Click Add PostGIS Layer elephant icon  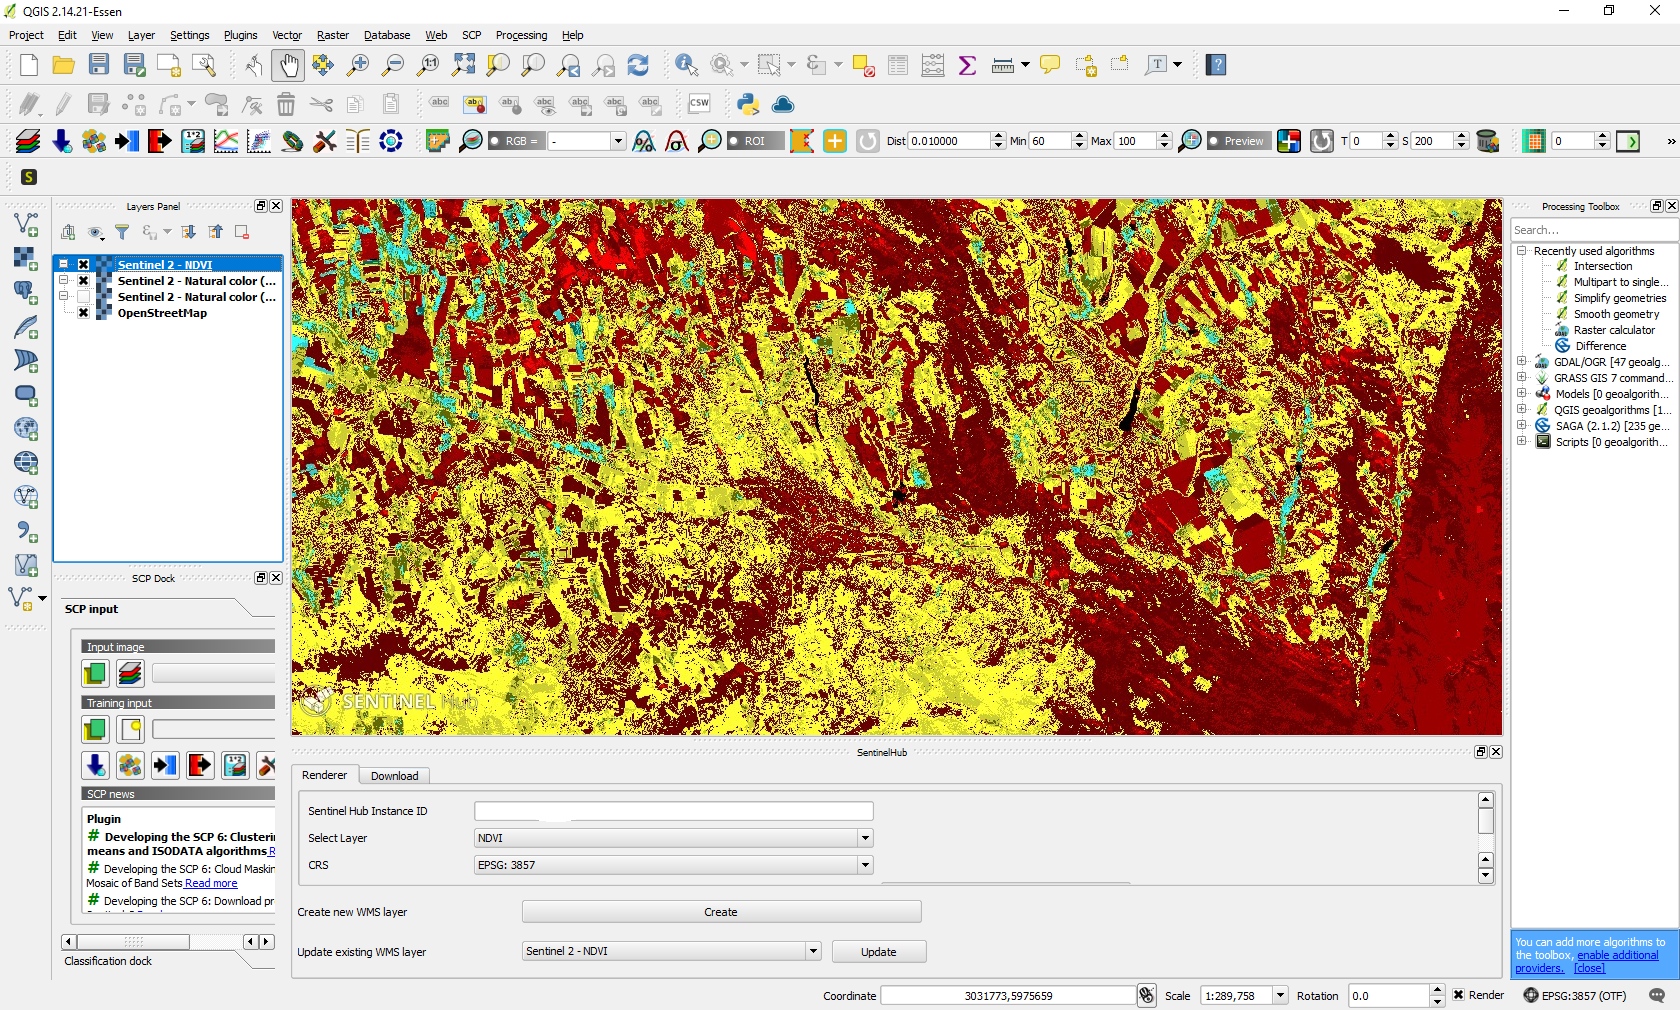pos(26,293)
